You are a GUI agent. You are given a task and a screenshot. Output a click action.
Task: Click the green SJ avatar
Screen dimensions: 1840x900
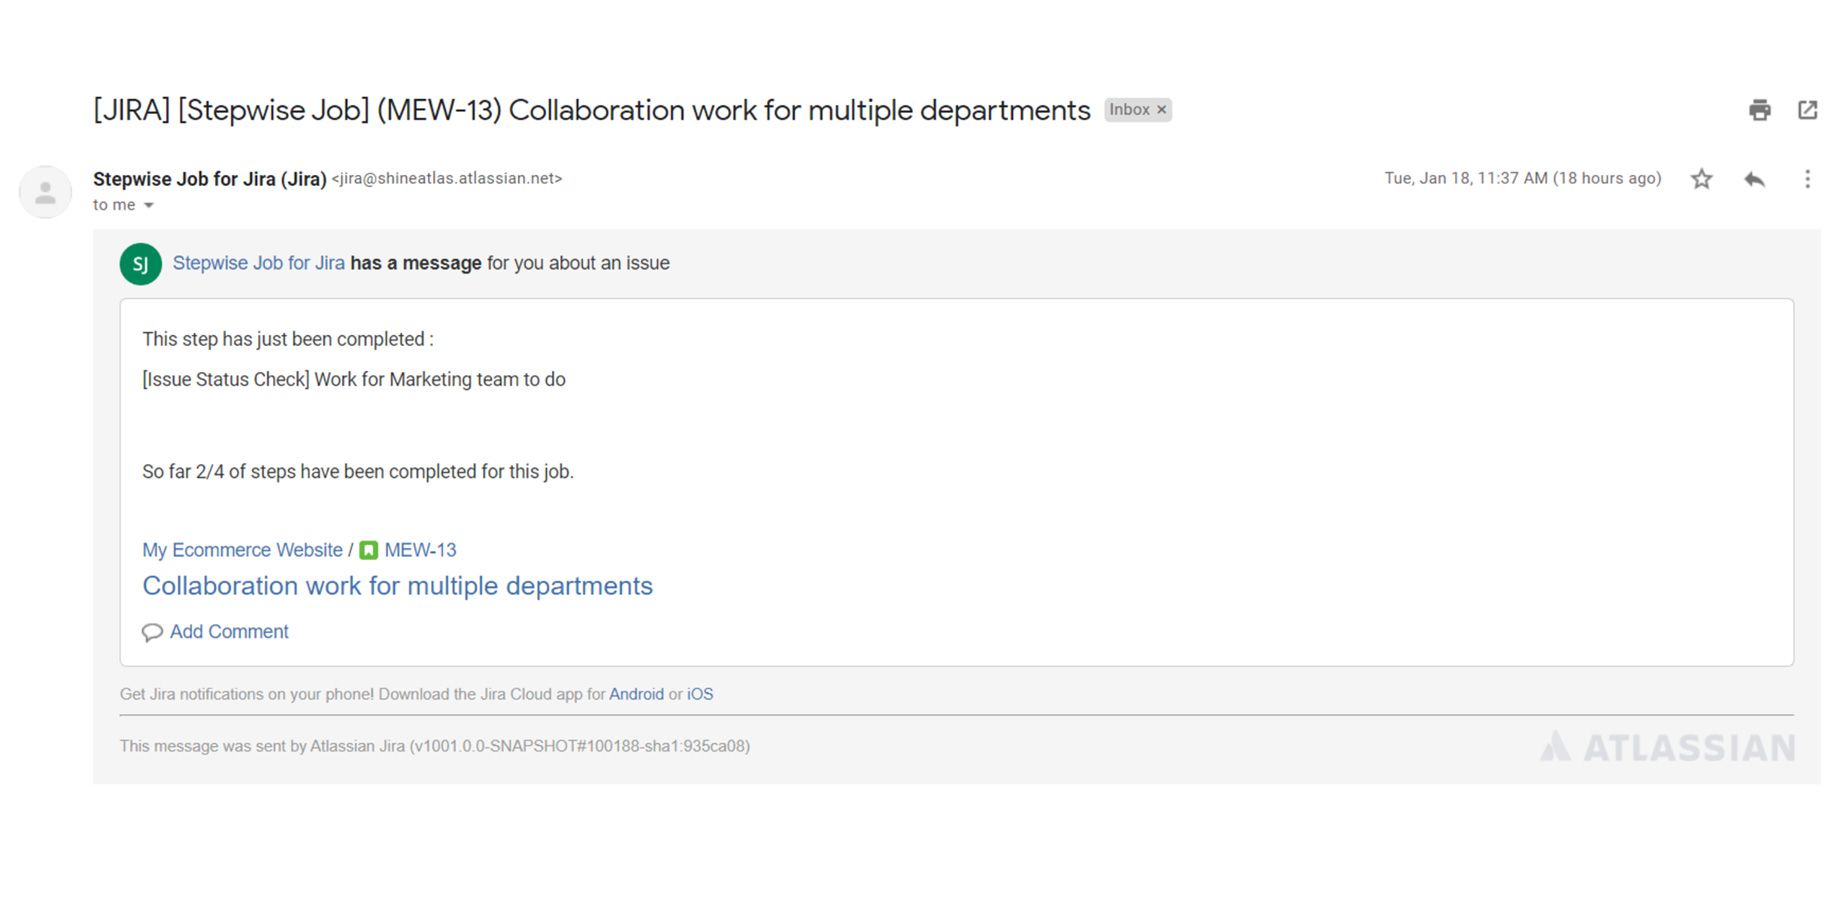(x=140, y=264)
